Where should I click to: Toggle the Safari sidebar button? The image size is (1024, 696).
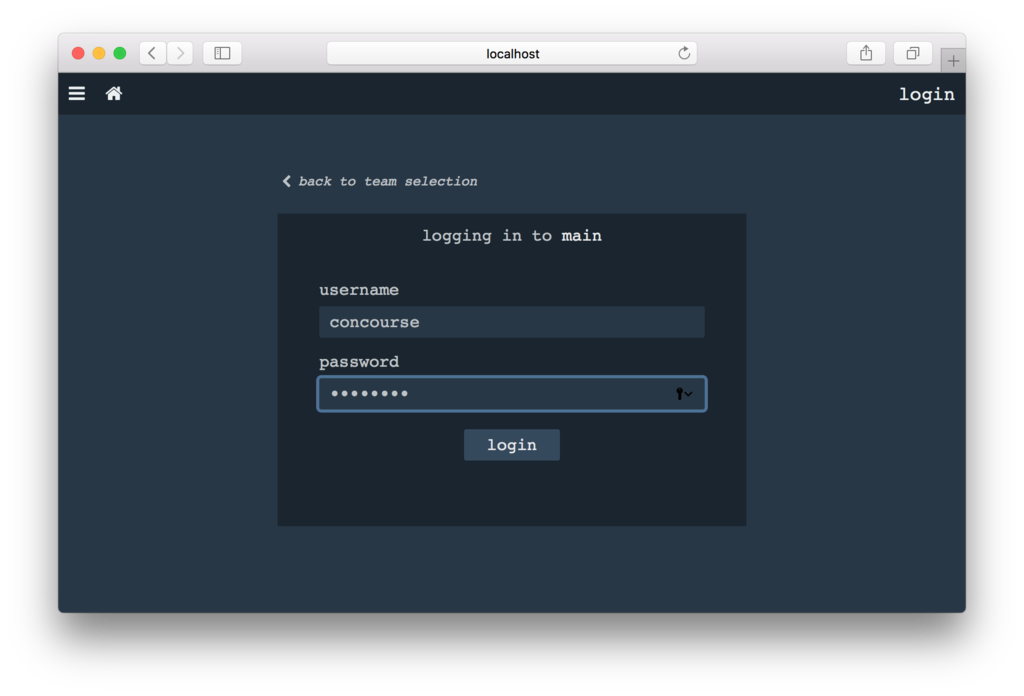point(222,53)
